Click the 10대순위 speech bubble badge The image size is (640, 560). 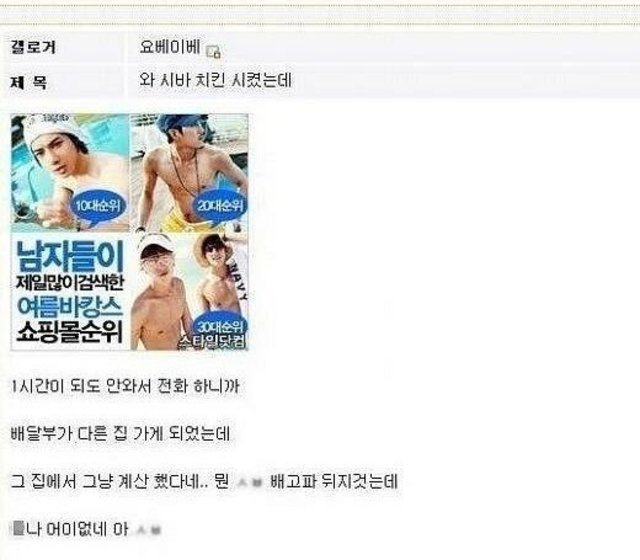tap(98, 206)
